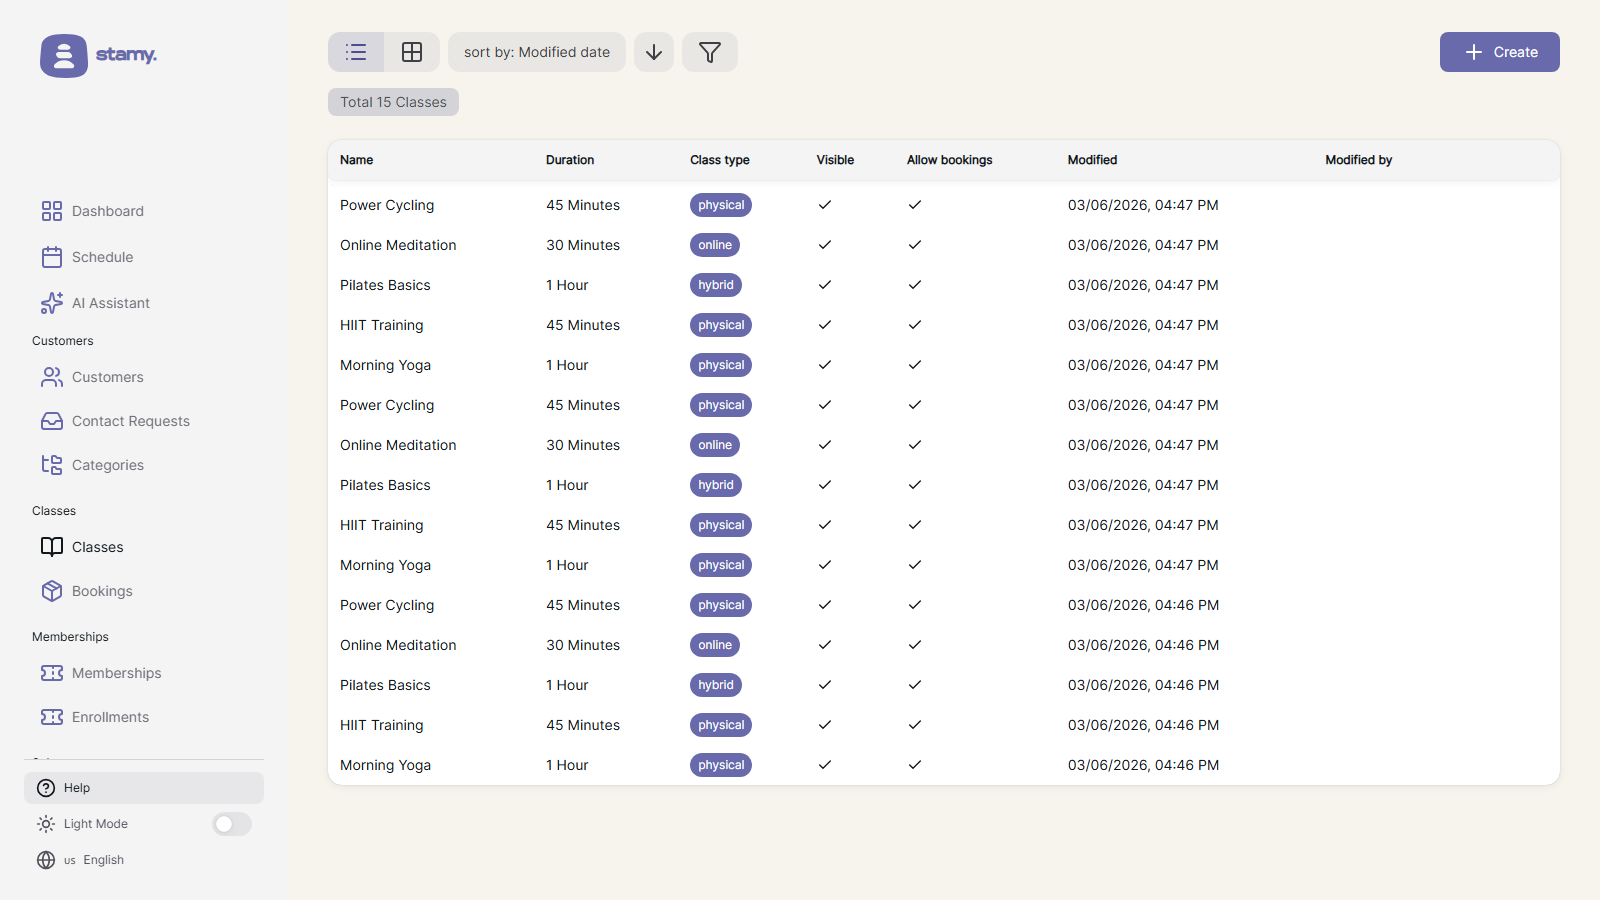Open Memberships in the sidebar

coord(116,673)
